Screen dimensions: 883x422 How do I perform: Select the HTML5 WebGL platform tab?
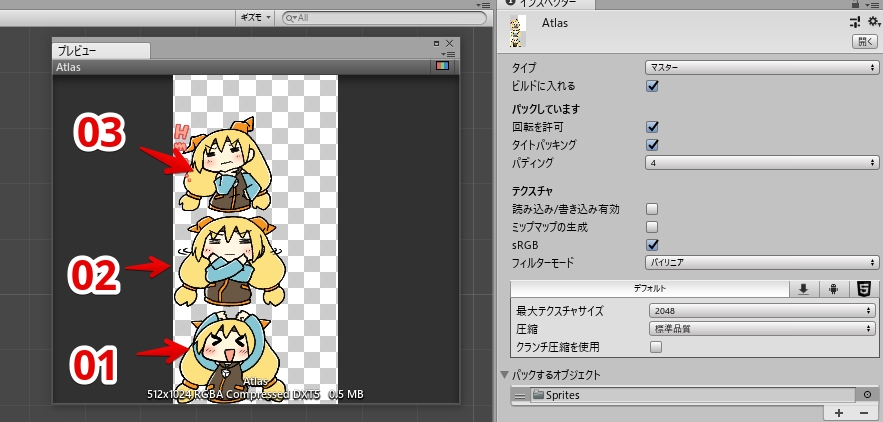863,289
